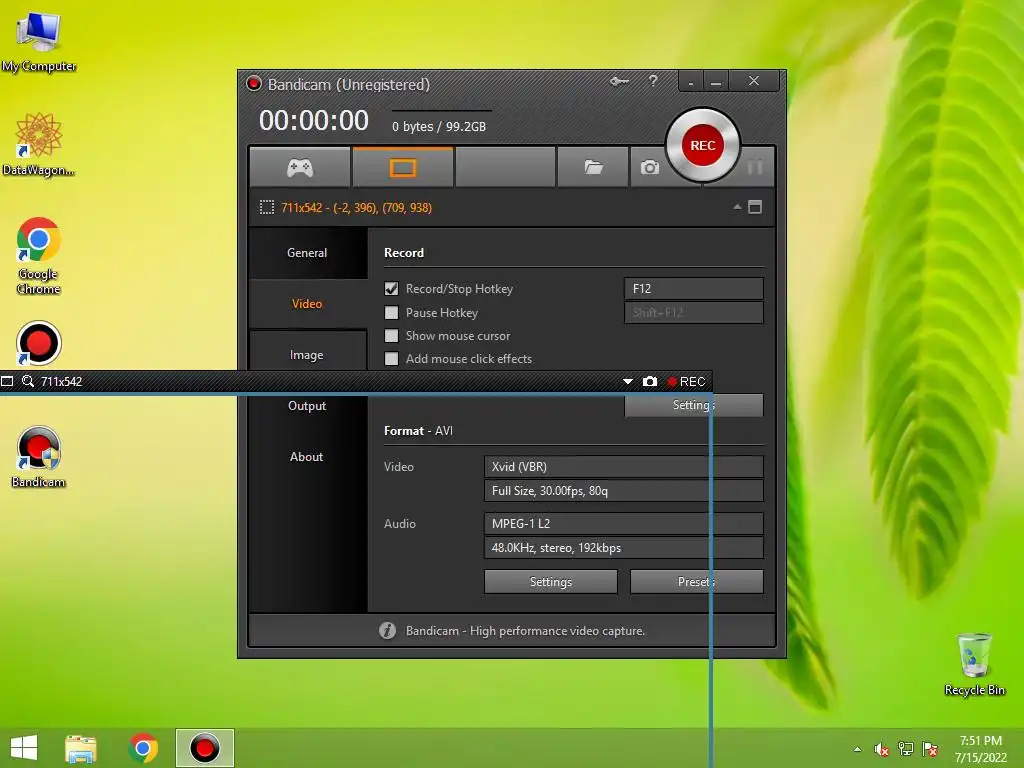The height and width of the screenshot is (768, 1024).
Task: Open the Presets button
Action: click(x=696, y=581)
